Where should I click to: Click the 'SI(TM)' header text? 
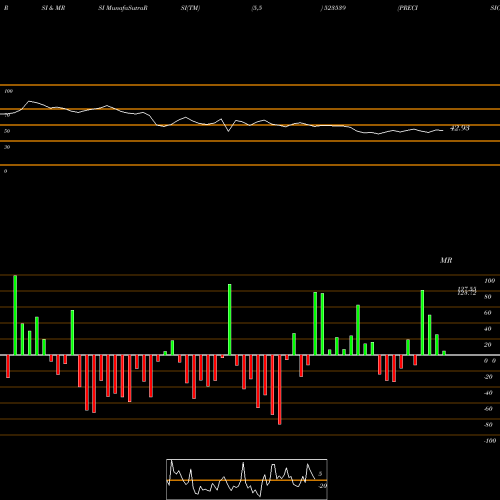pos(190,8)
